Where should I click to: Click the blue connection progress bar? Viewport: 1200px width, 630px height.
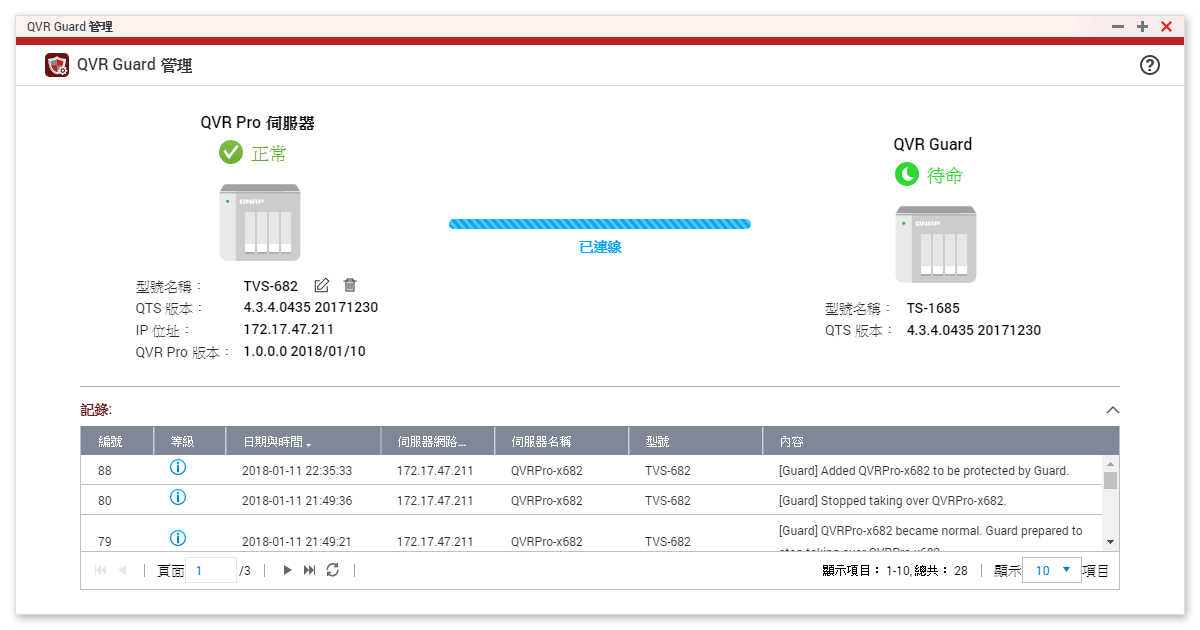tap(599, 224)
